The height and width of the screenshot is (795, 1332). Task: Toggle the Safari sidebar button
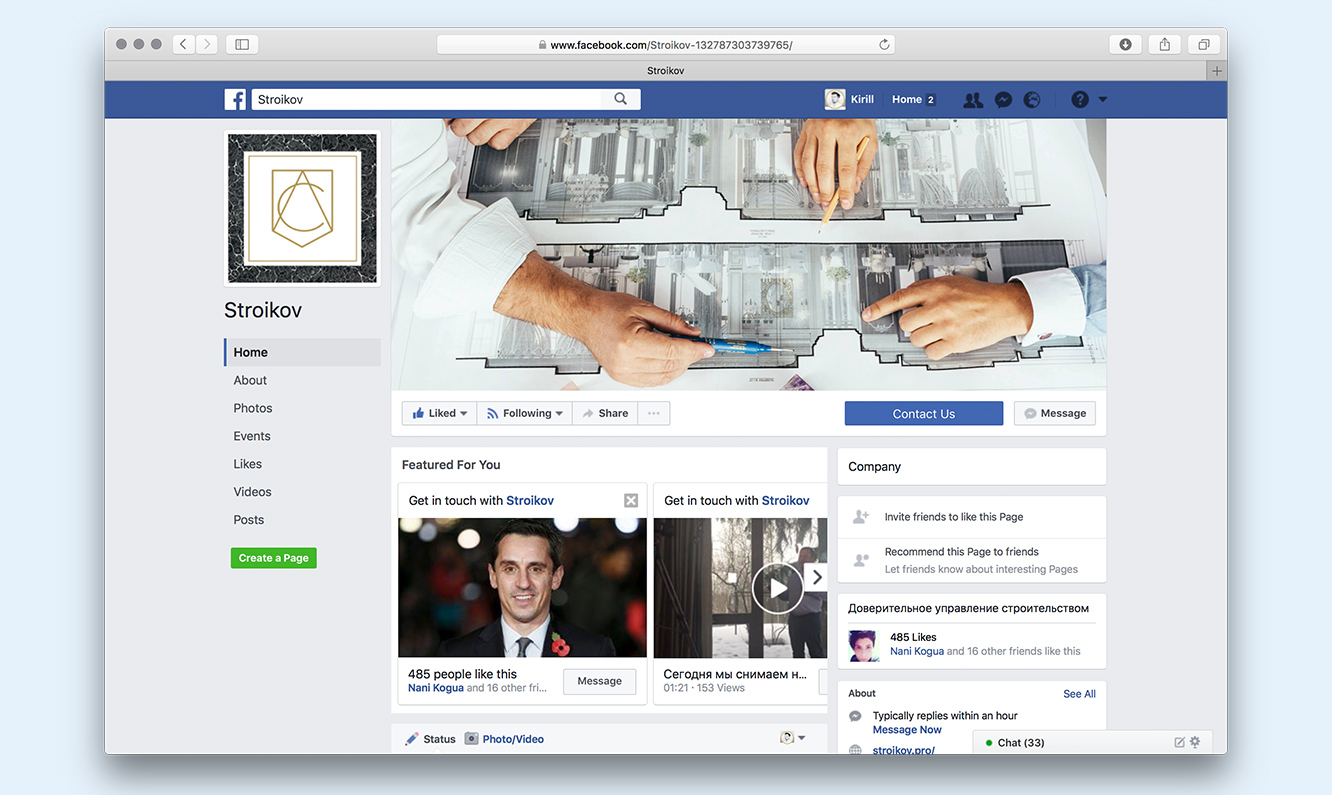click(x=242, y=44)
